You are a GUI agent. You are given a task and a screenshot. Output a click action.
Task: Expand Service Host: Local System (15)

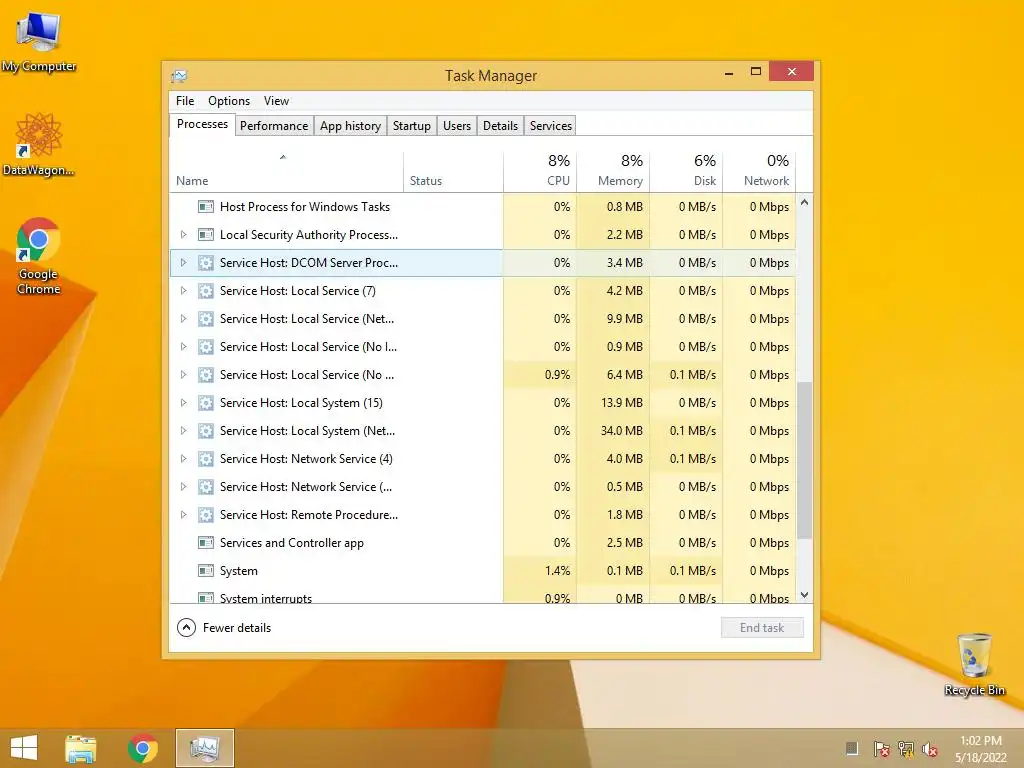pos(184,403)
